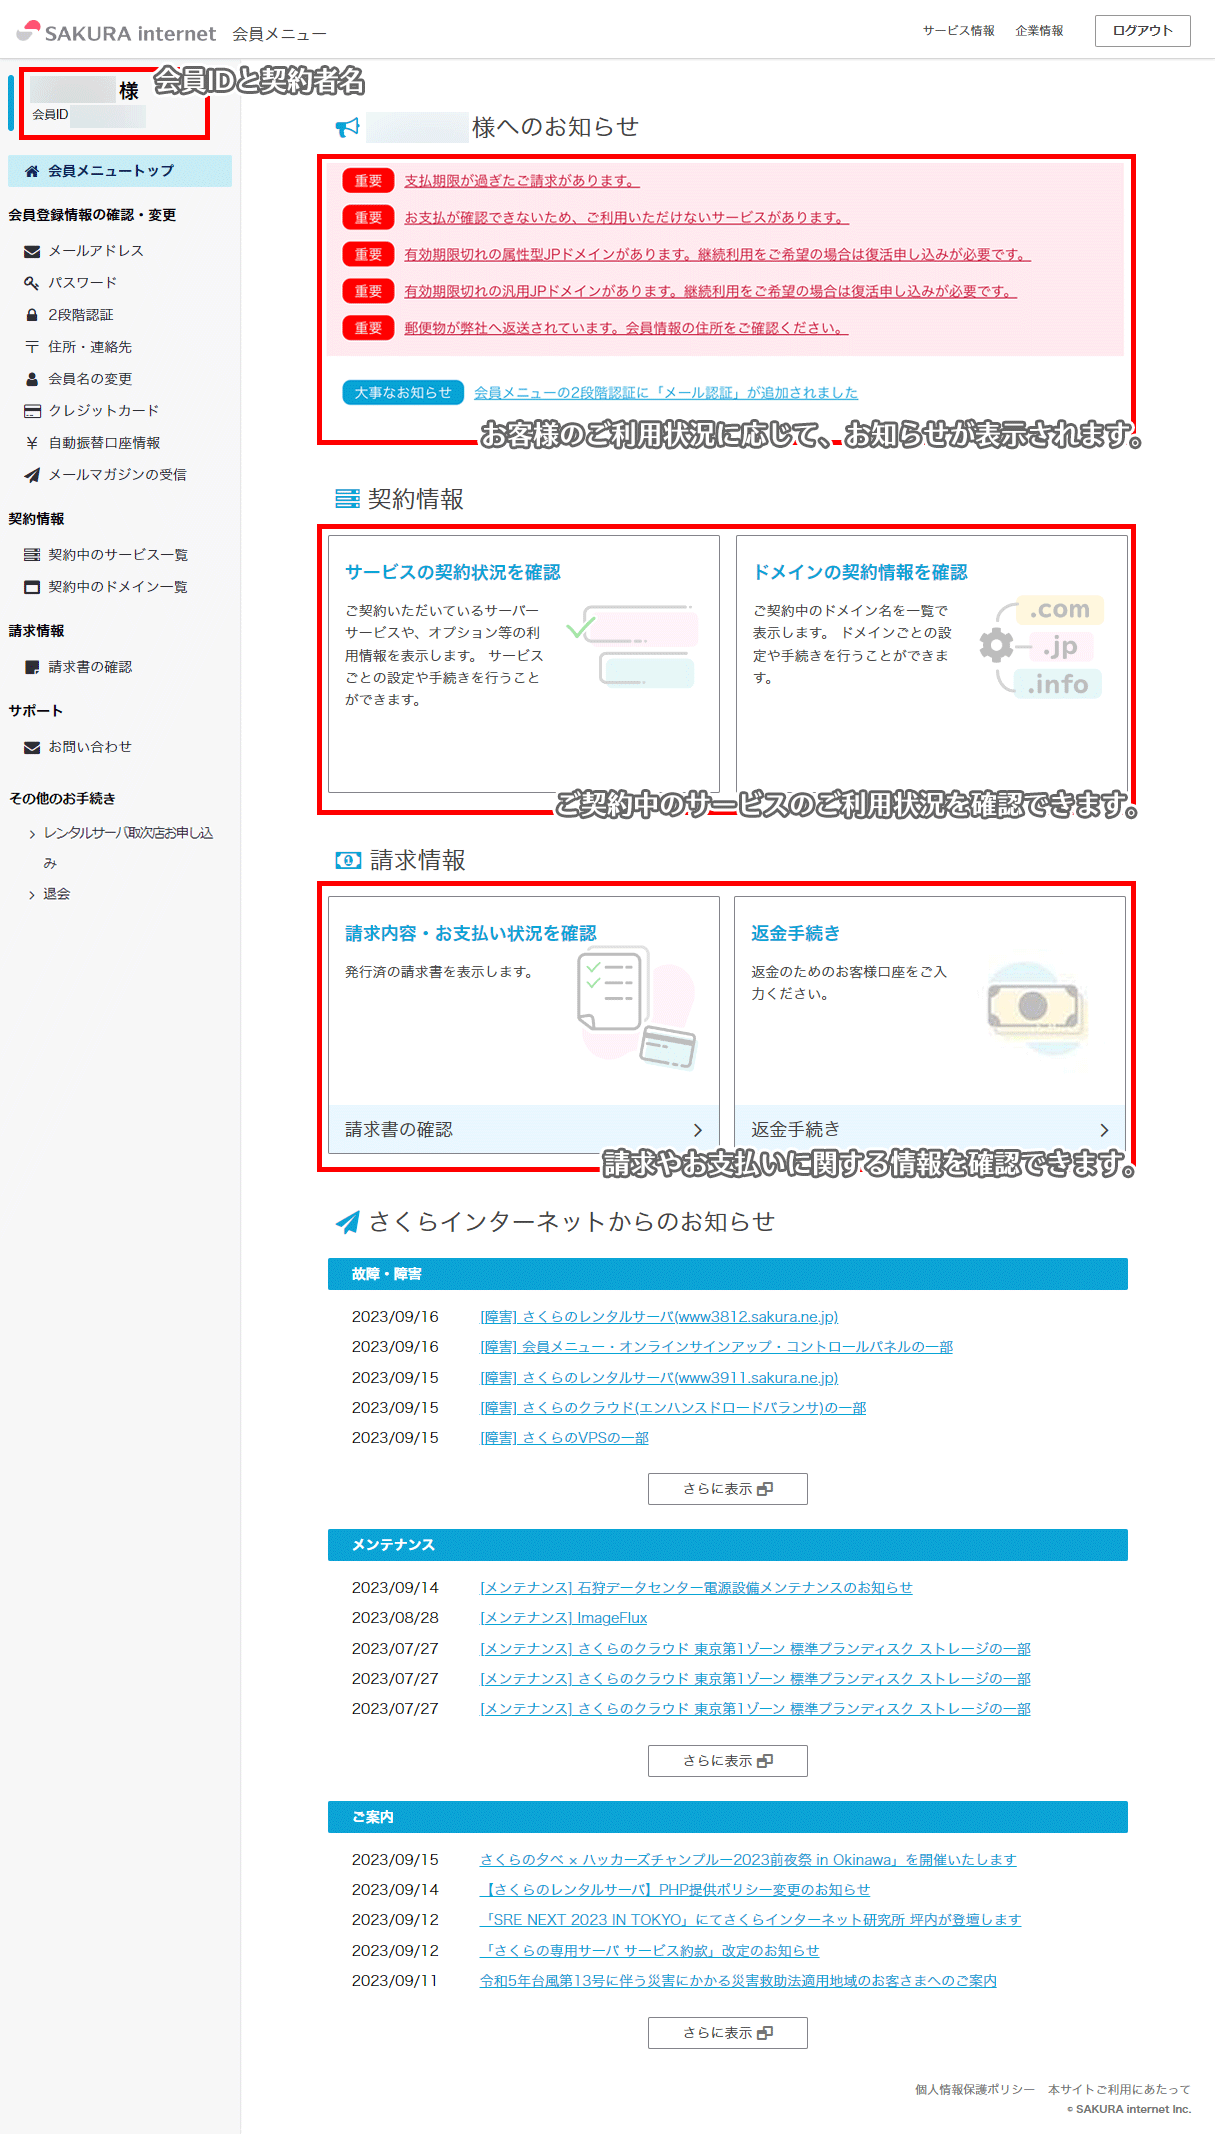The image size is (1215, 2134).
Task: Select 会員メニュートップ in the sidebar
Action: point(120,171)
